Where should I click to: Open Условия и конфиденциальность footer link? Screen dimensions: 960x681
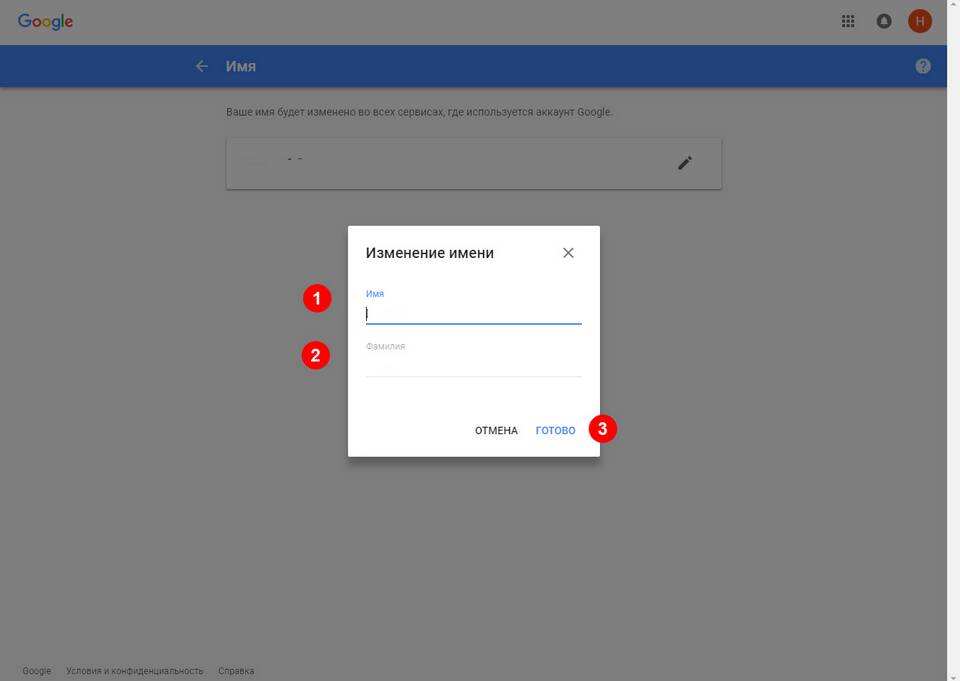[134, 671]
